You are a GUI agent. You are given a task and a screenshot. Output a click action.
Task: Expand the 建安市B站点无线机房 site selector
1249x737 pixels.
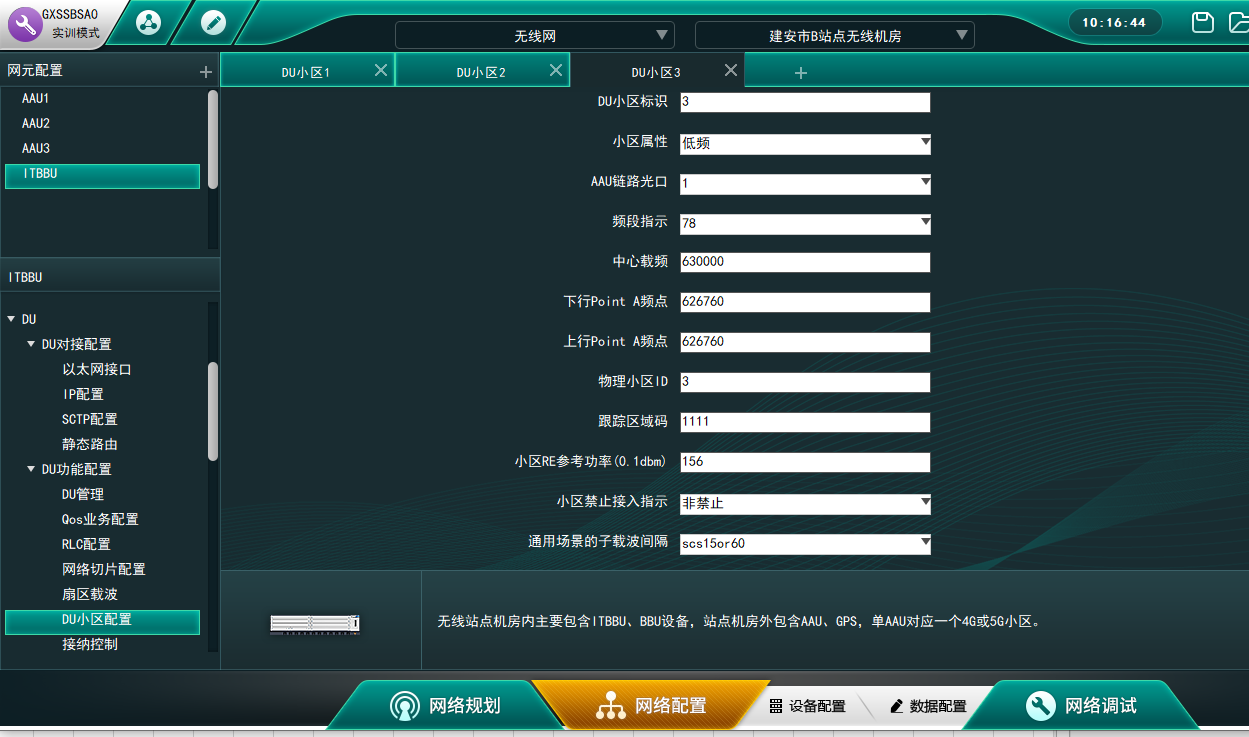tap(834, 36)
